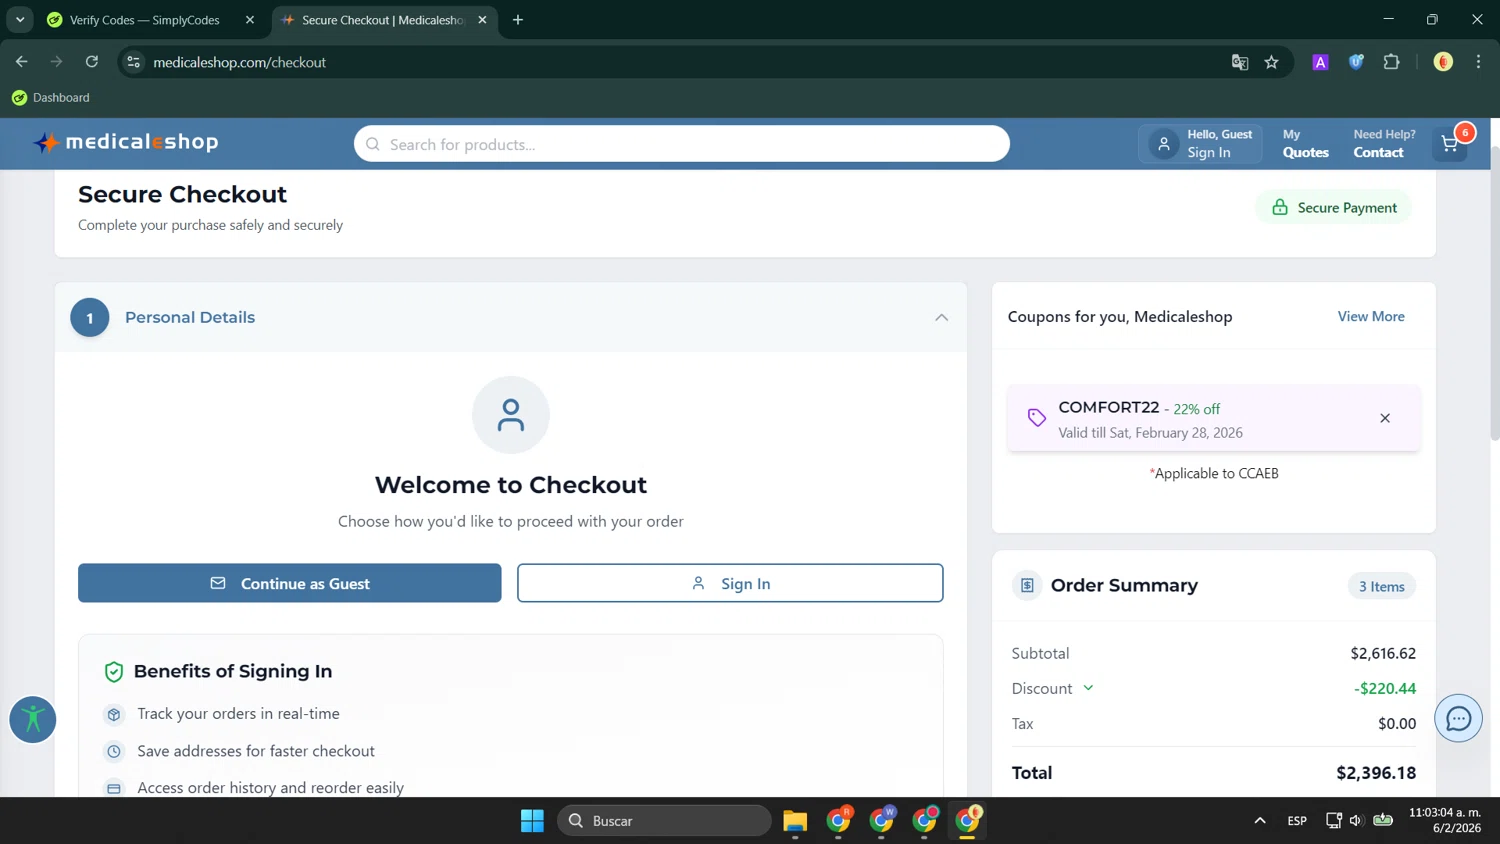This screenshot has height=844, width=1500.
Task: Click Continue as Guest button
Action: pos(290,583)
